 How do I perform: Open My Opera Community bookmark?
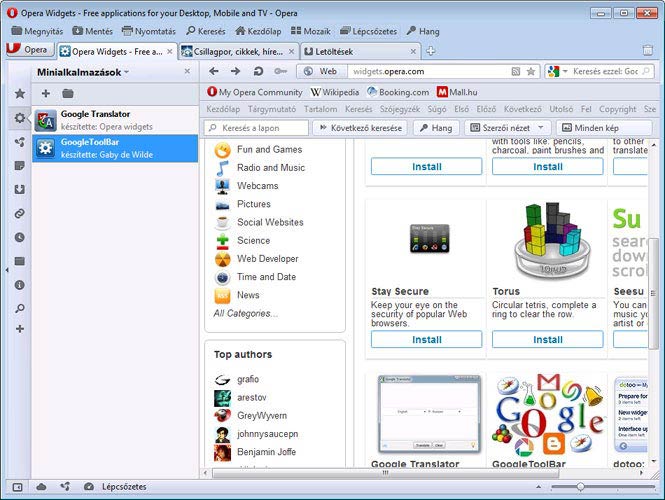[255, 92]
